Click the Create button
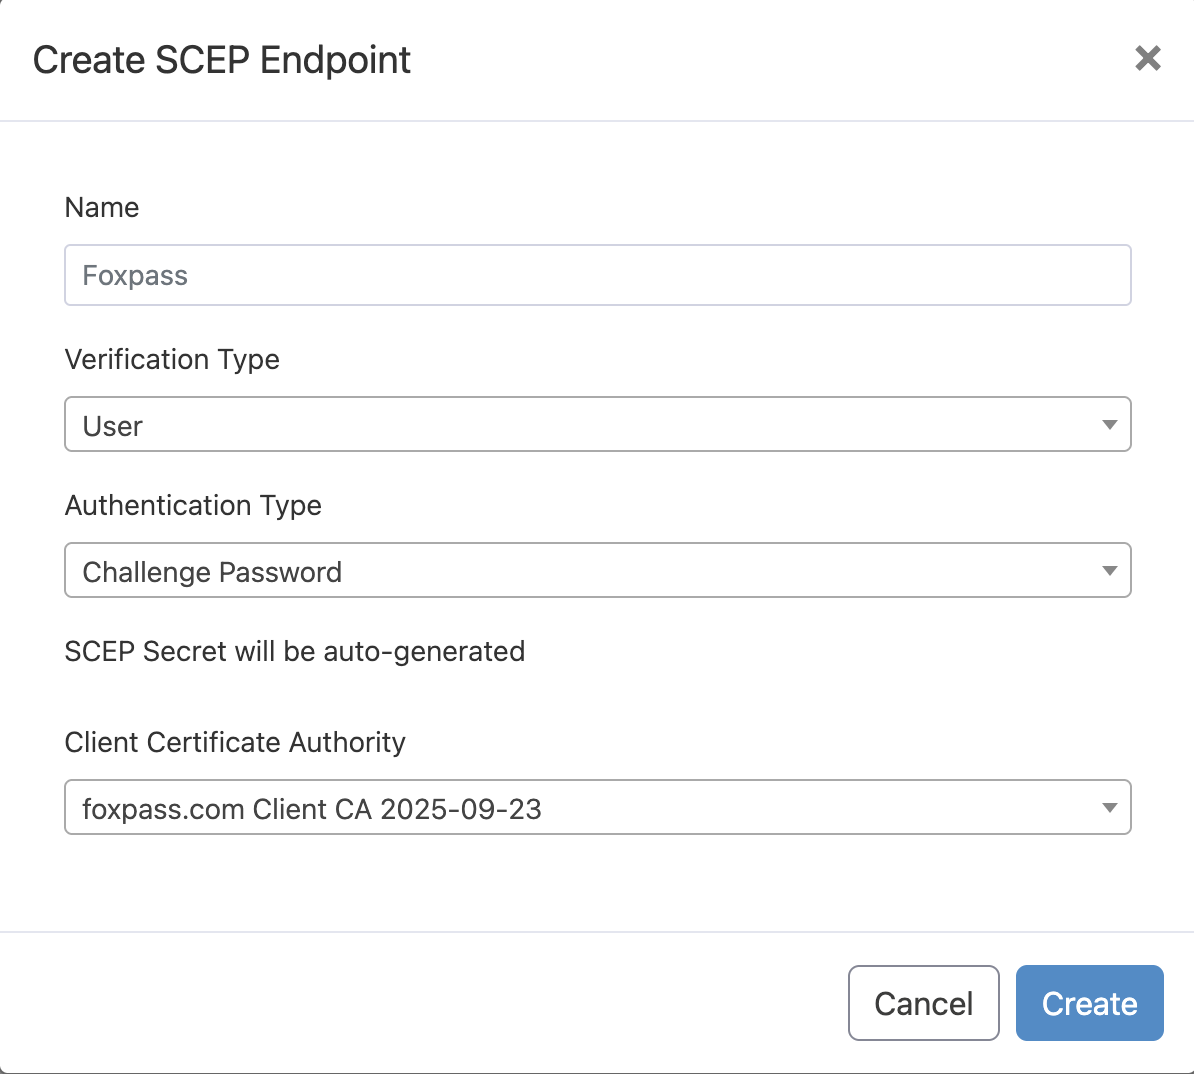 click(x=1090, y=1003)
